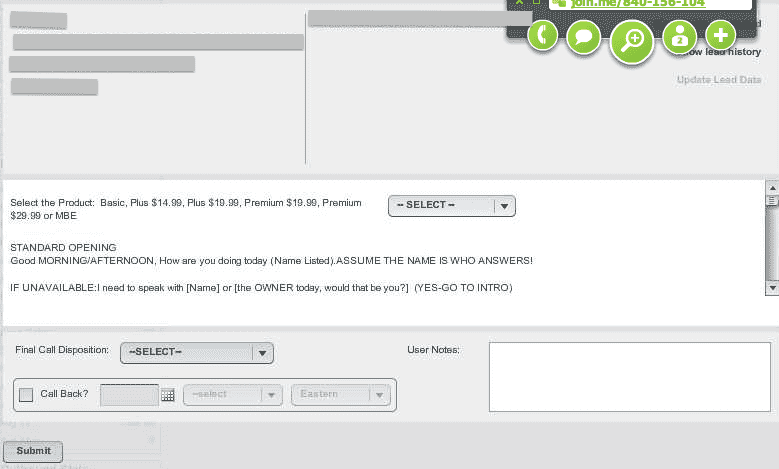This screenshot has width=779, height=469.
Task: Open the join.me participants icon
Action: [679, 37]
